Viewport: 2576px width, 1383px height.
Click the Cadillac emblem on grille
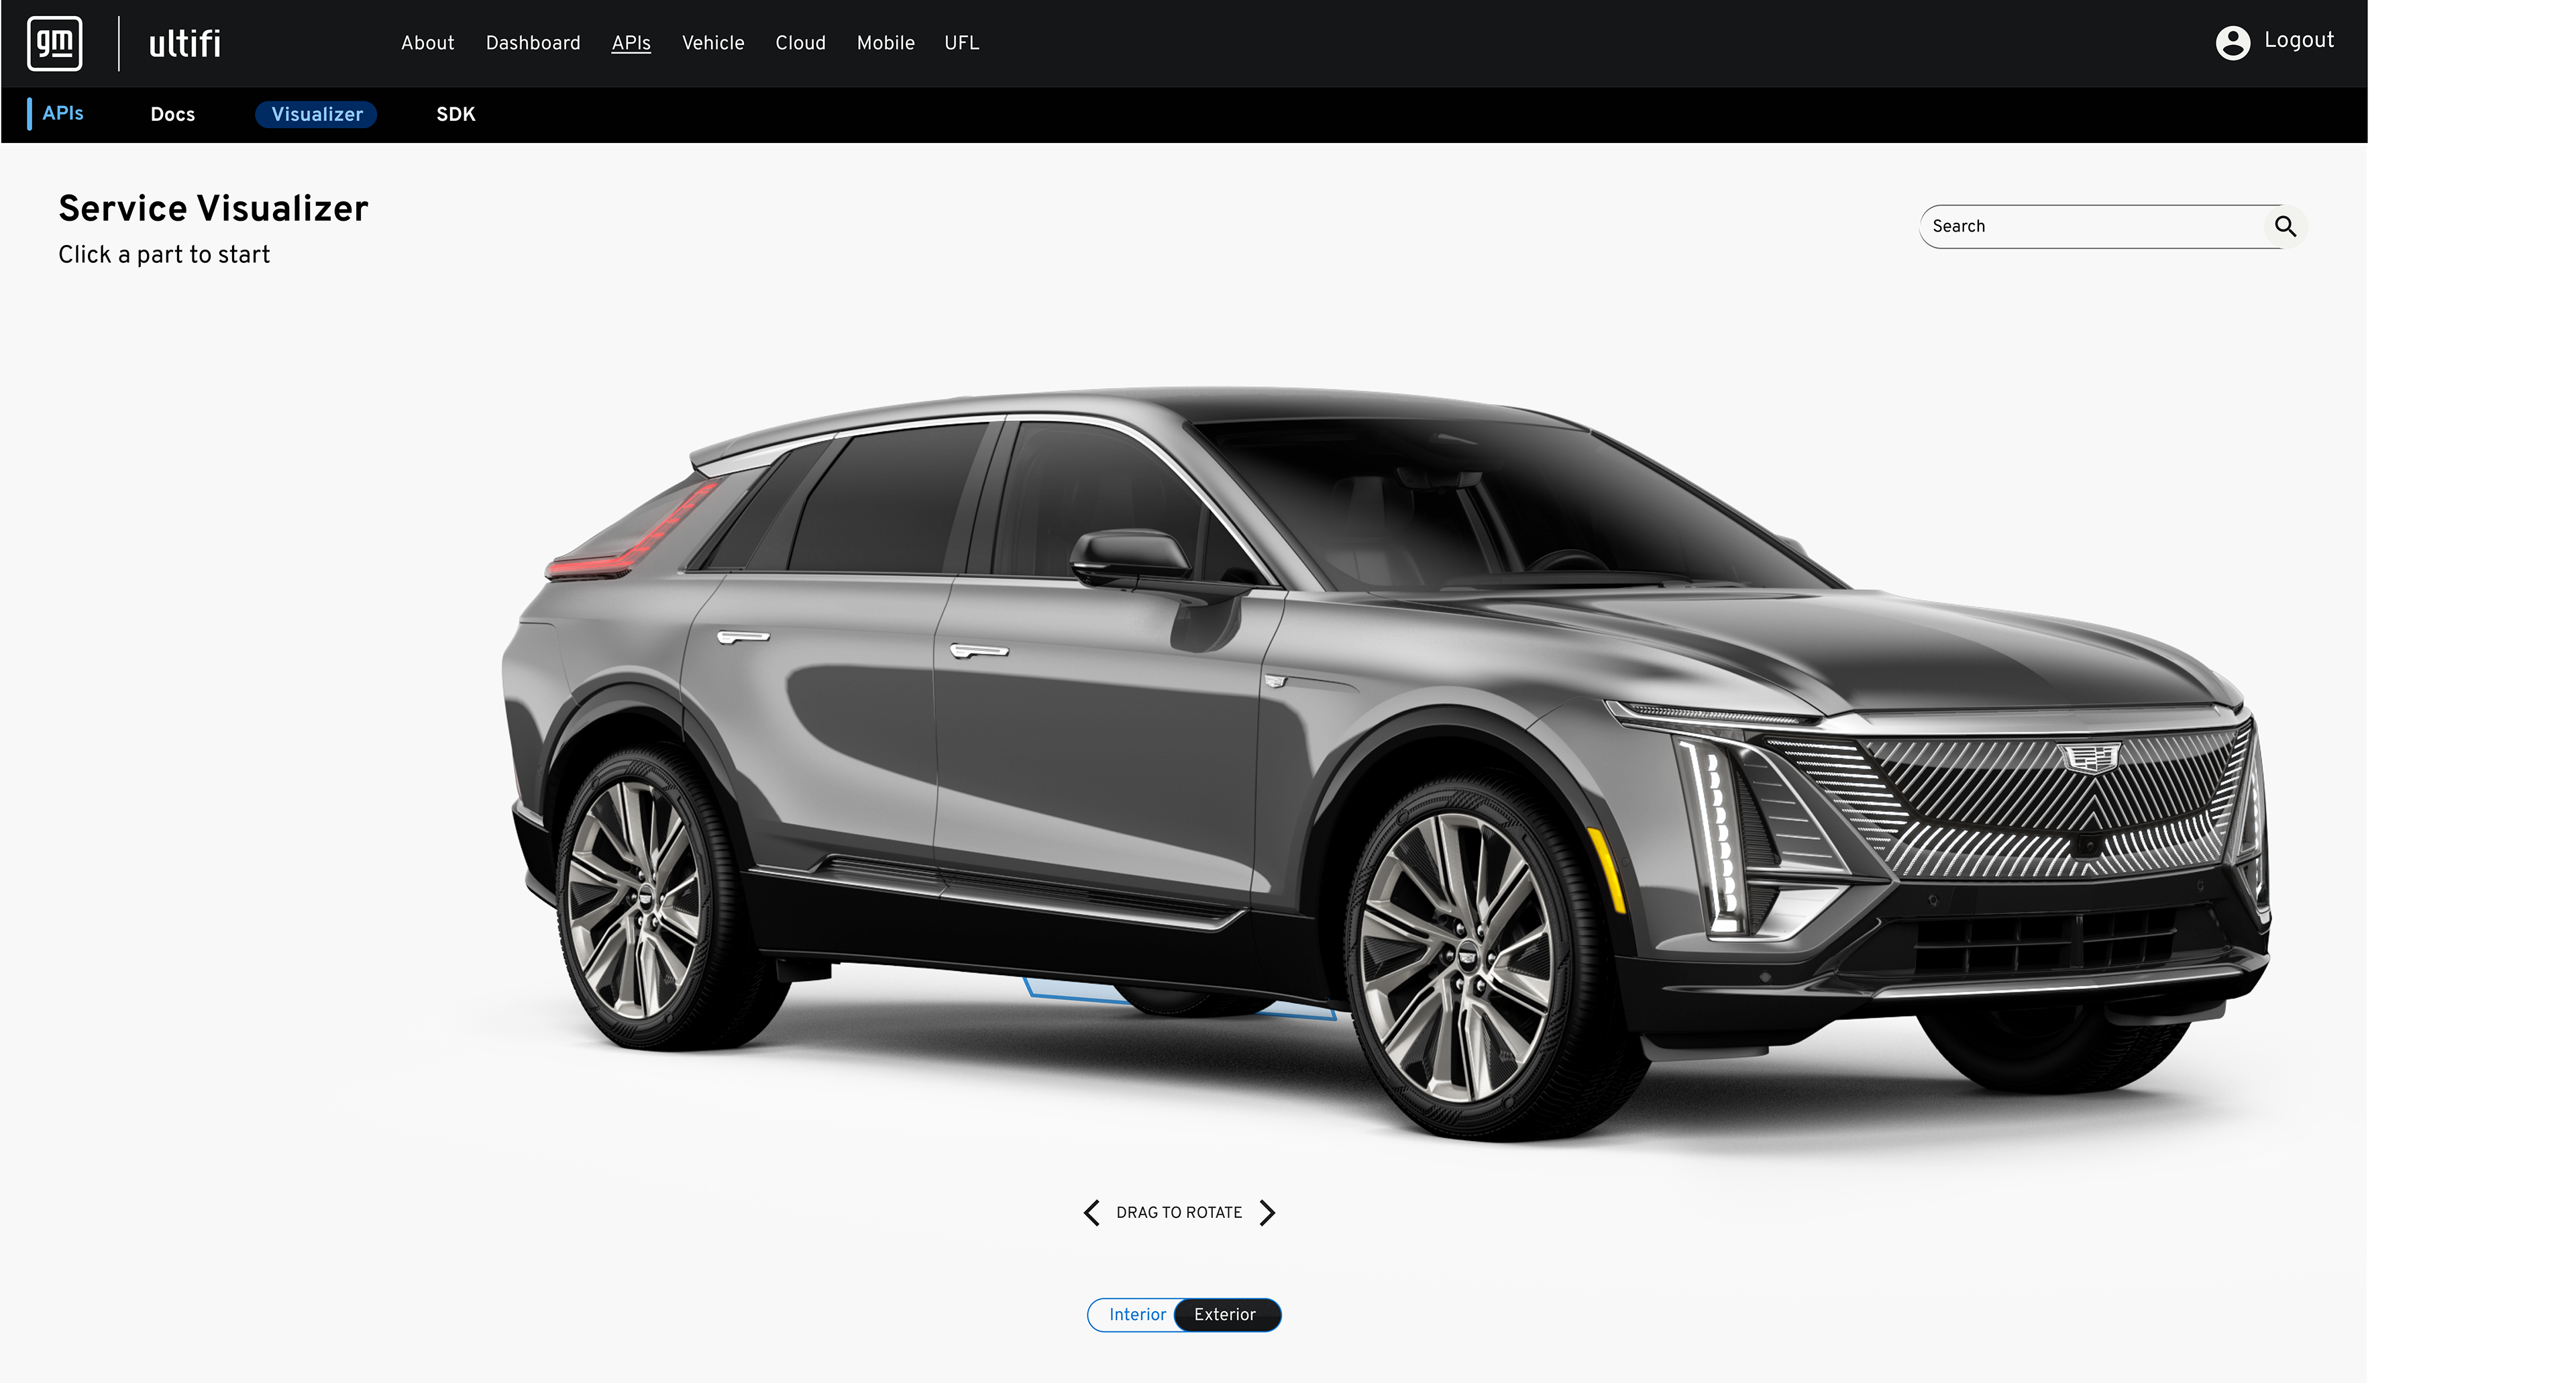click(x=2090, y=758)
